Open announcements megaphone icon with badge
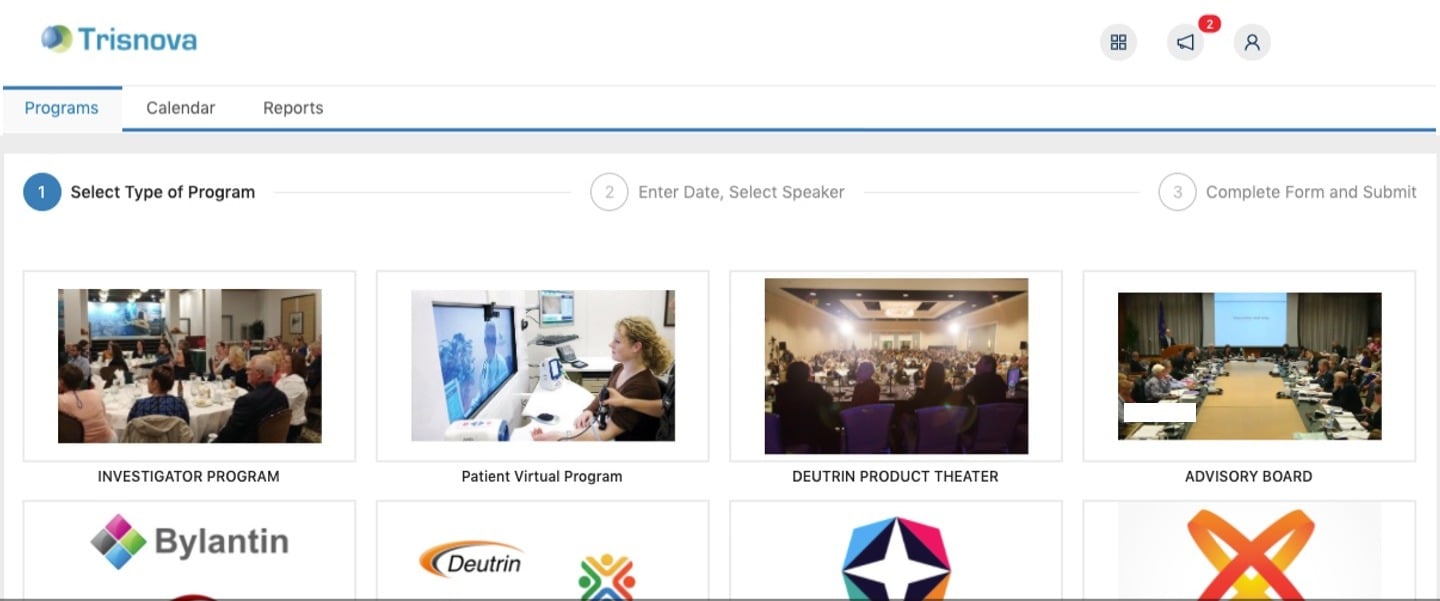 coord(1186,42)
